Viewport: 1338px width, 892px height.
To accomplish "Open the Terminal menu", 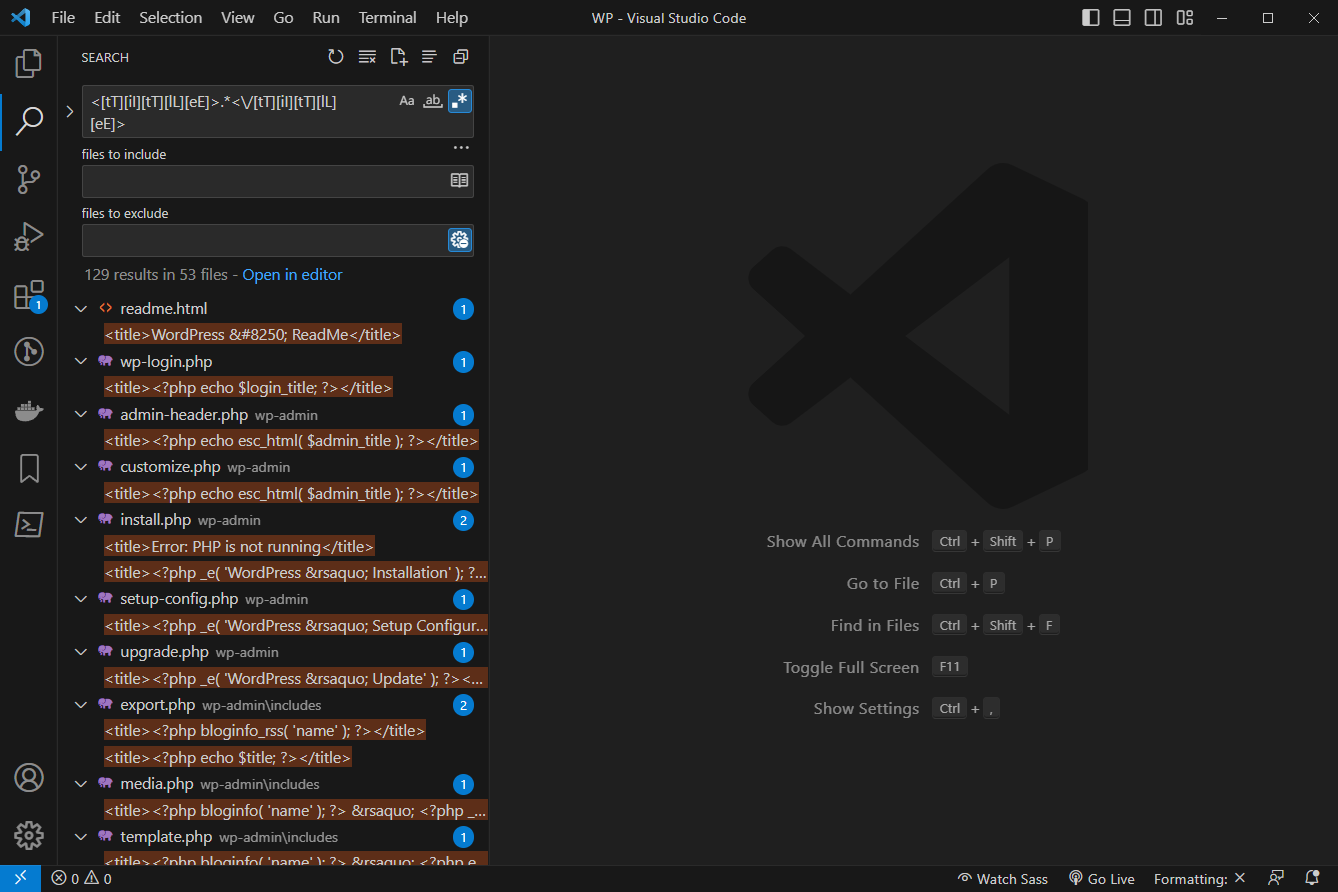I will pos(388,18).
